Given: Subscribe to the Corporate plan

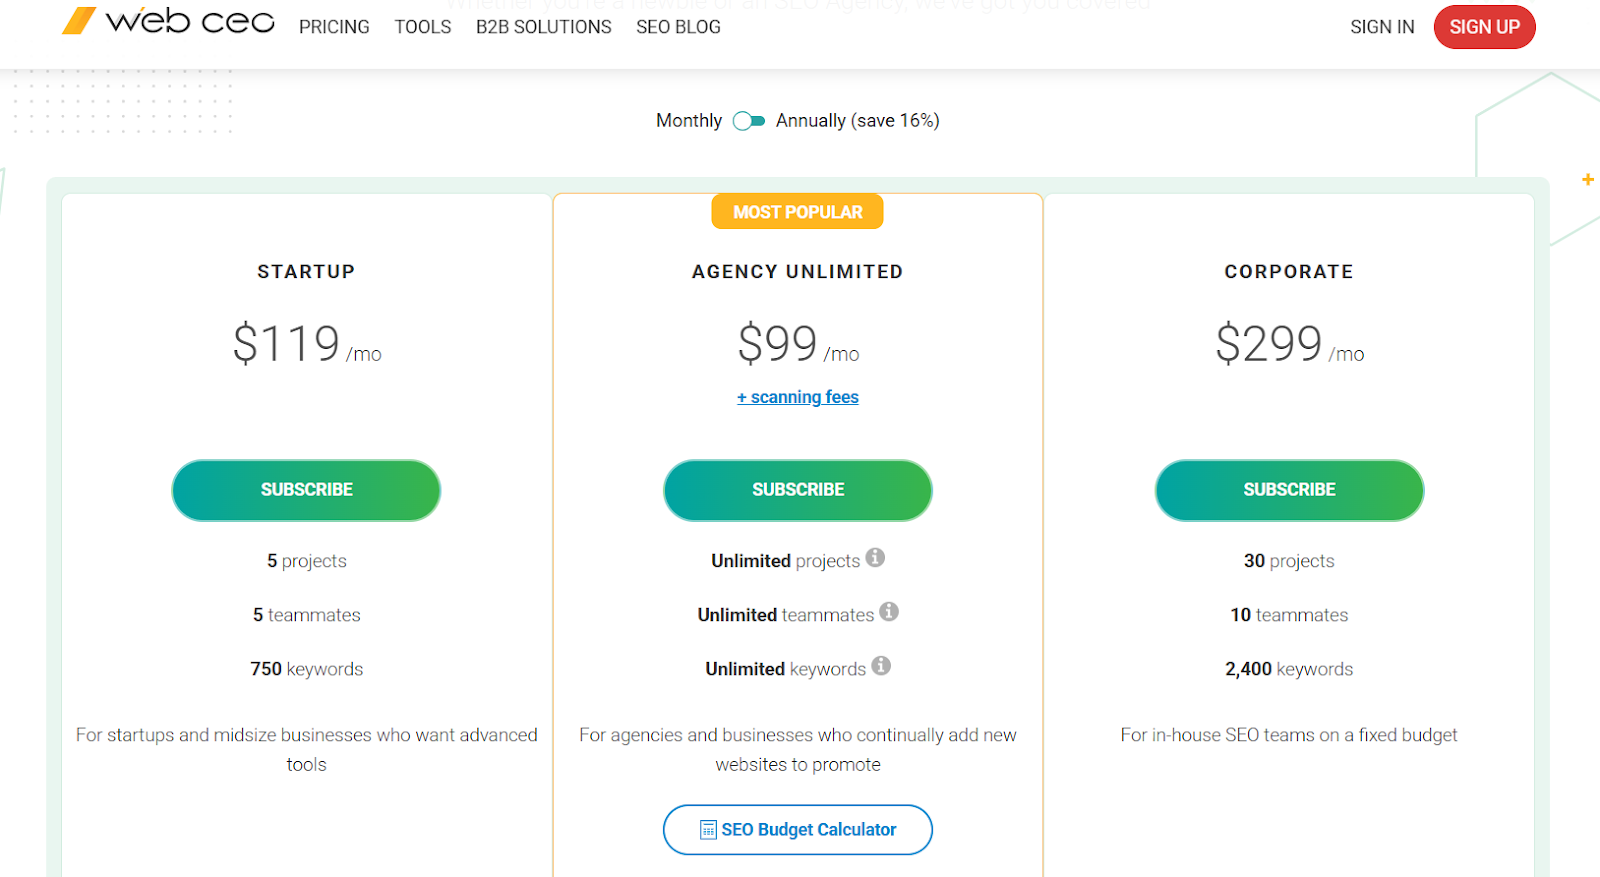Looking at the screenshot, I should pyautogui.click(x=1289, y=490).
